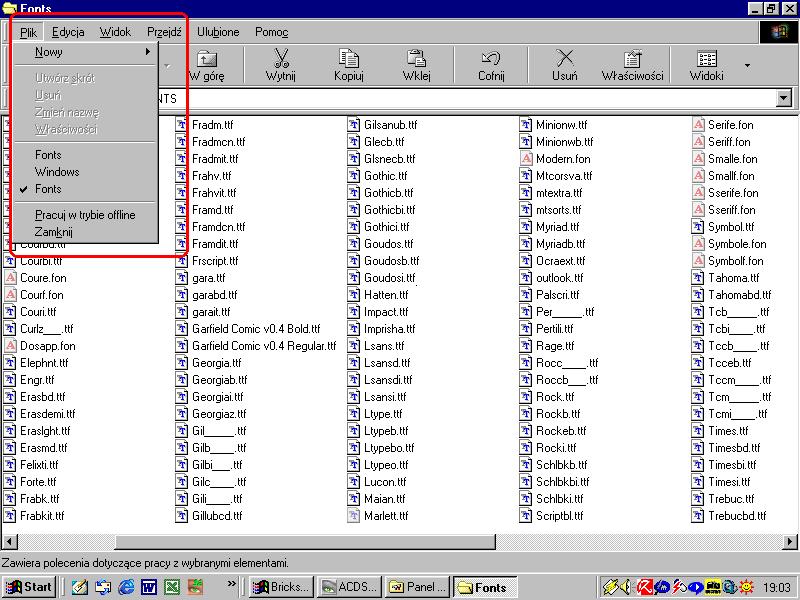The height and width of the screenshot is (600, 800).
Task: Expand the address bar dropdown
Action: [x=784, y=98]
